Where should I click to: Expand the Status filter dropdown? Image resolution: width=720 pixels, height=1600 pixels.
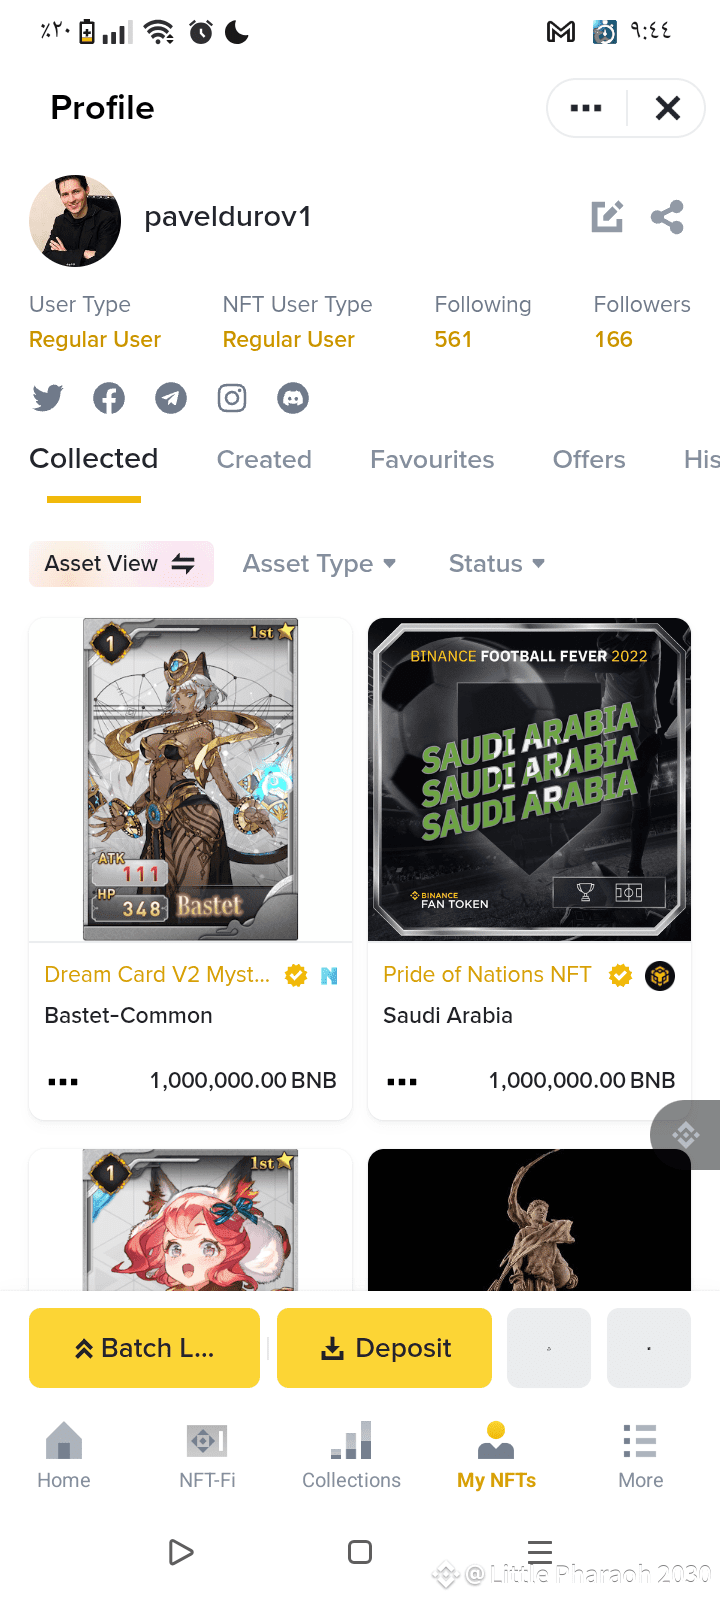(x=497, y=564)
